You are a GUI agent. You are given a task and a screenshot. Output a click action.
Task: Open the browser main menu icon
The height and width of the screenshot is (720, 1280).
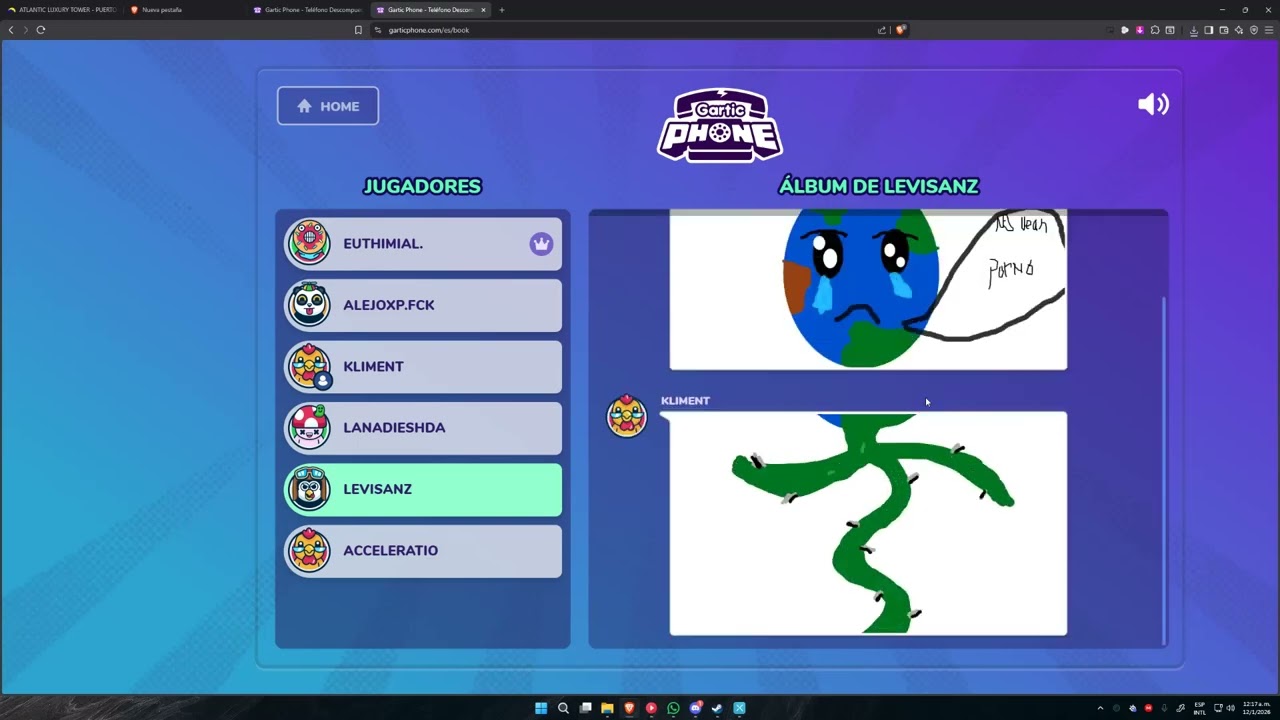(1269, 30)
